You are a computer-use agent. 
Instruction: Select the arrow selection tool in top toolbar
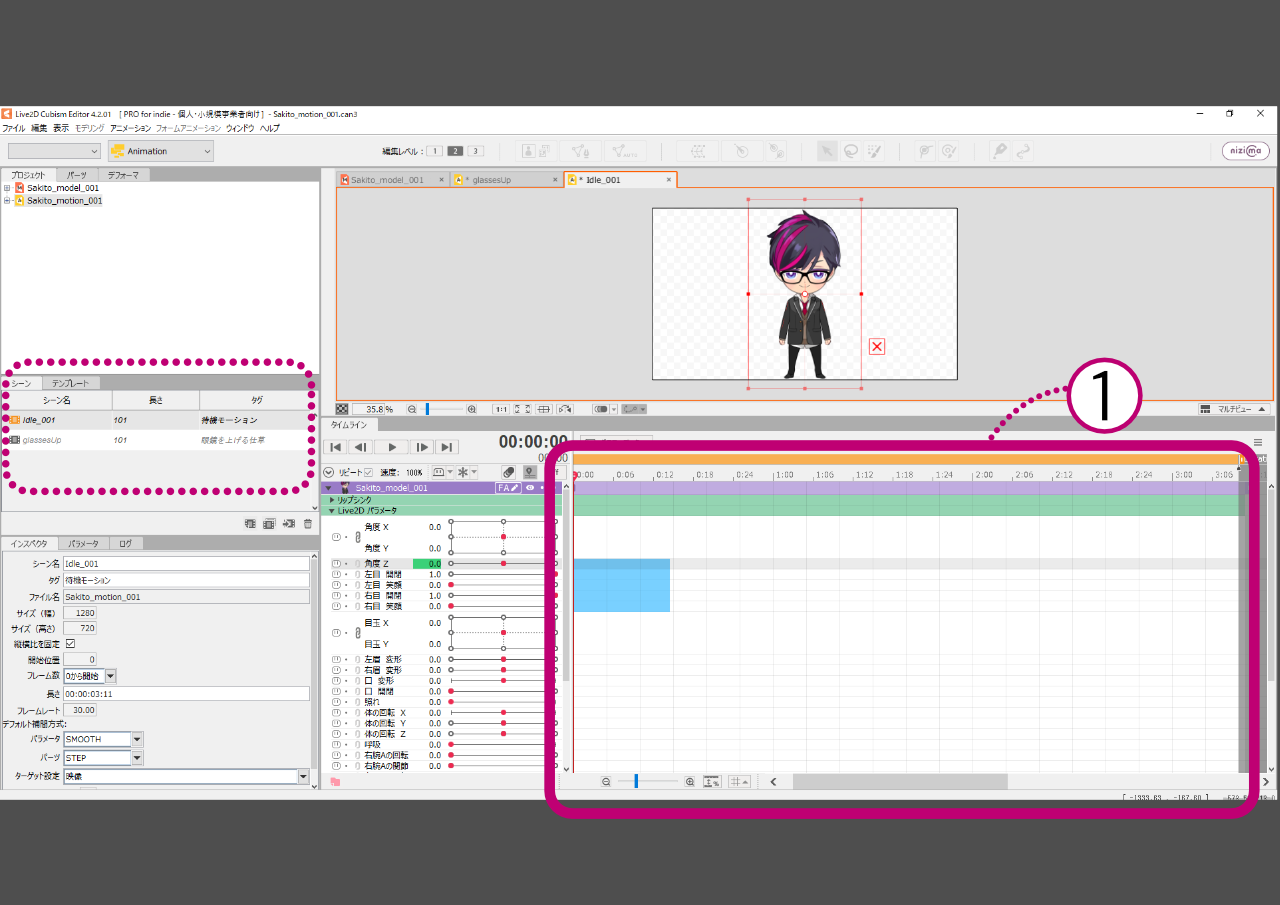click(827, 151)
